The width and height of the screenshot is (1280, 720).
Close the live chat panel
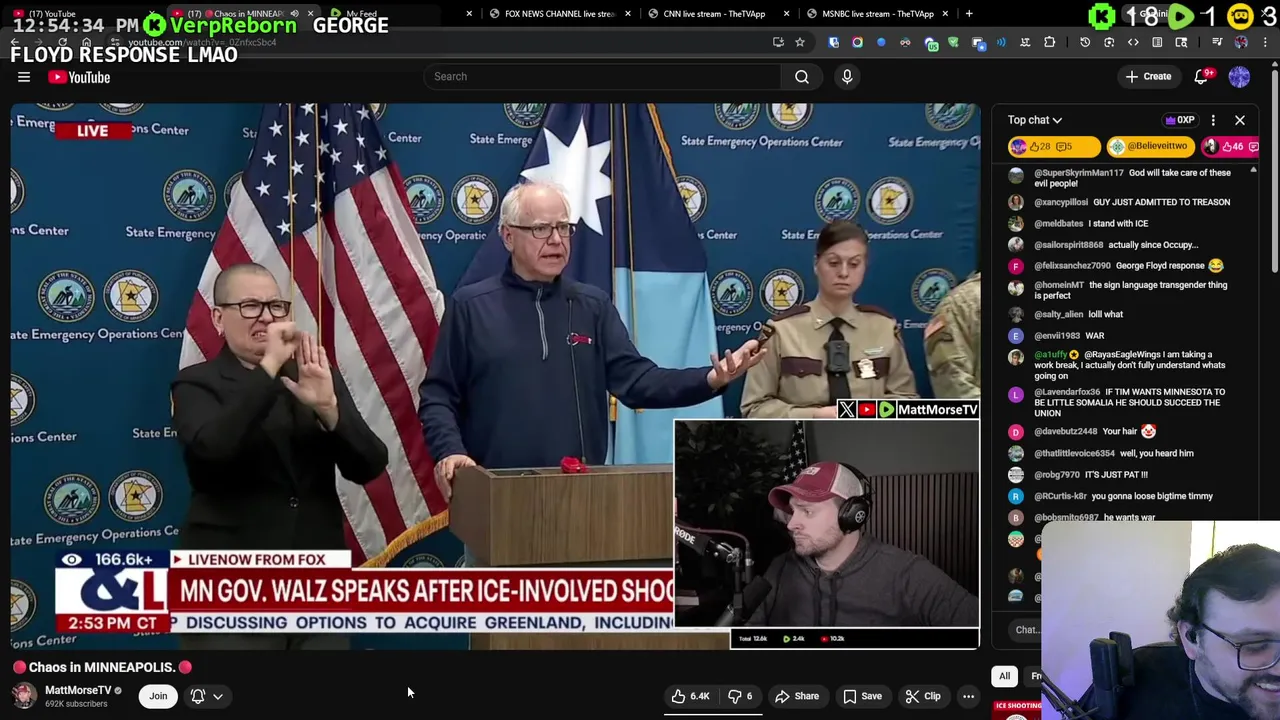pyautogui.click(x=1240, y=120)
